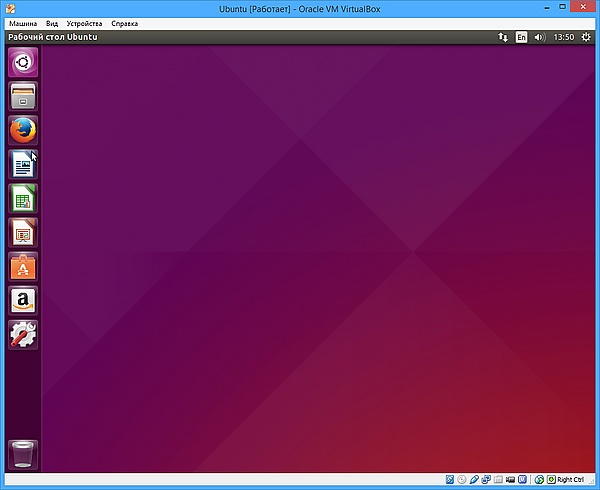Launch LibreOffice Impress from the launcher
This screenshot has width=600, height=490.
pos(22,232)
